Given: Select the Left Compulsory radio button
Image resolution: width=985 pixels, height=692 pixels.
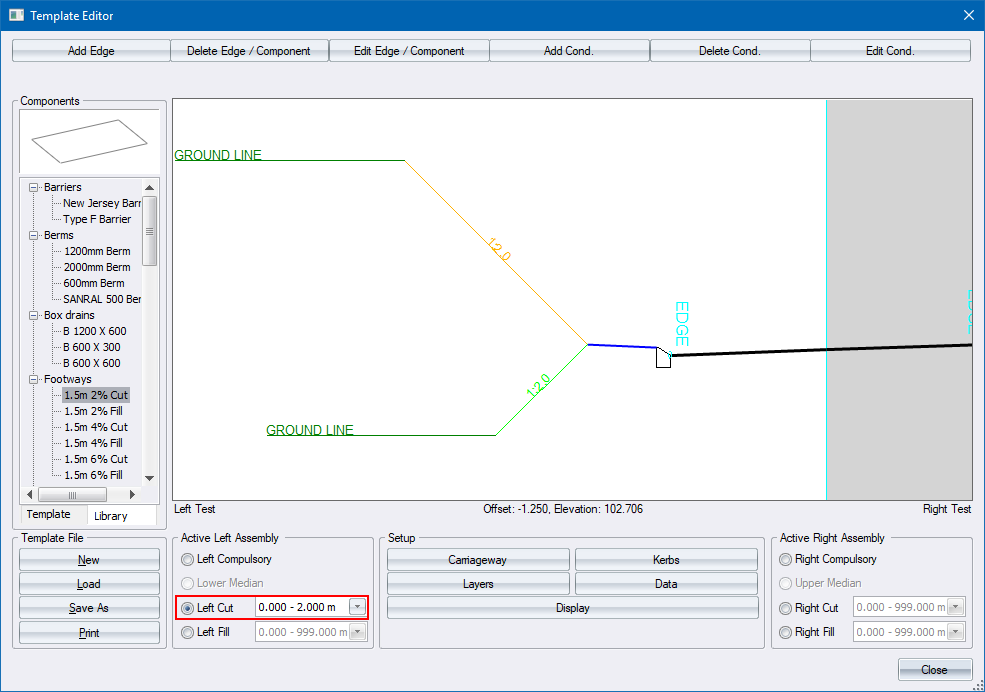Looking at the screenshot, I should [188, 560].
